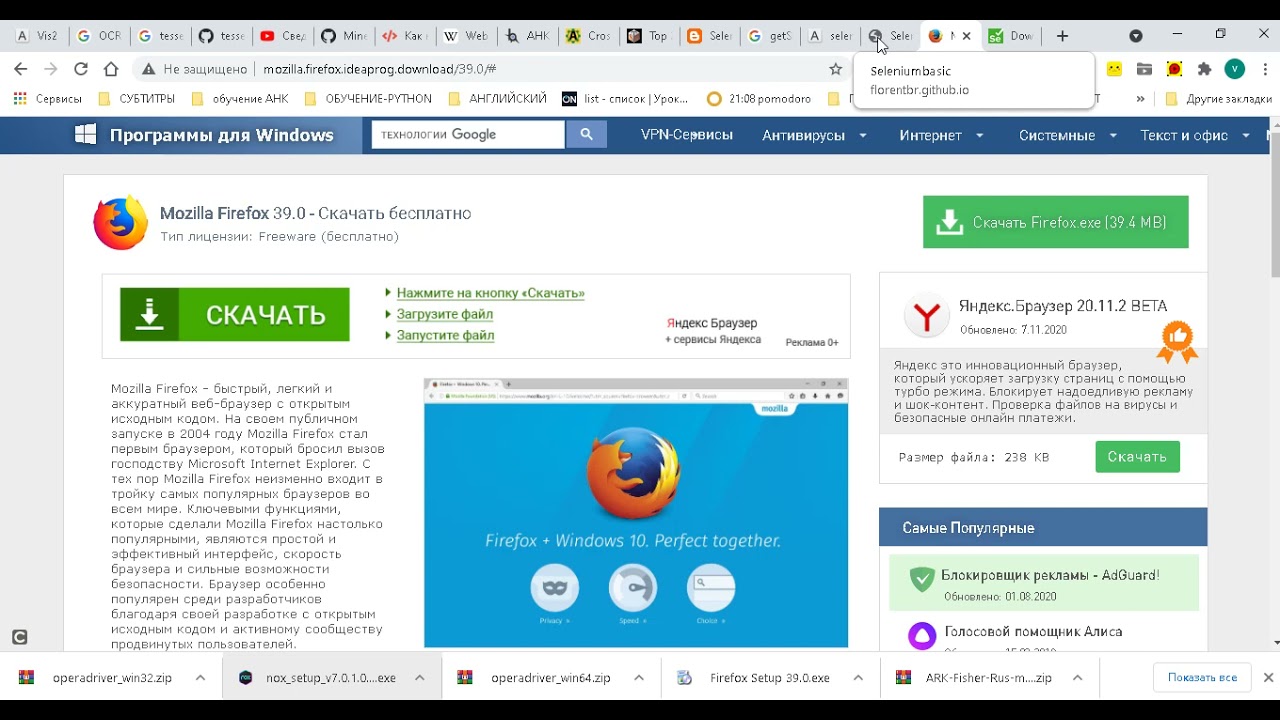This screenshot has height=720, width=1280.
Task: Click the address bar URL
Action: [x=379, y=69]
